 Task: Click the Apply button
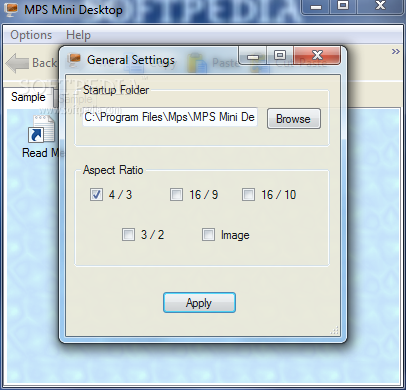199,303
